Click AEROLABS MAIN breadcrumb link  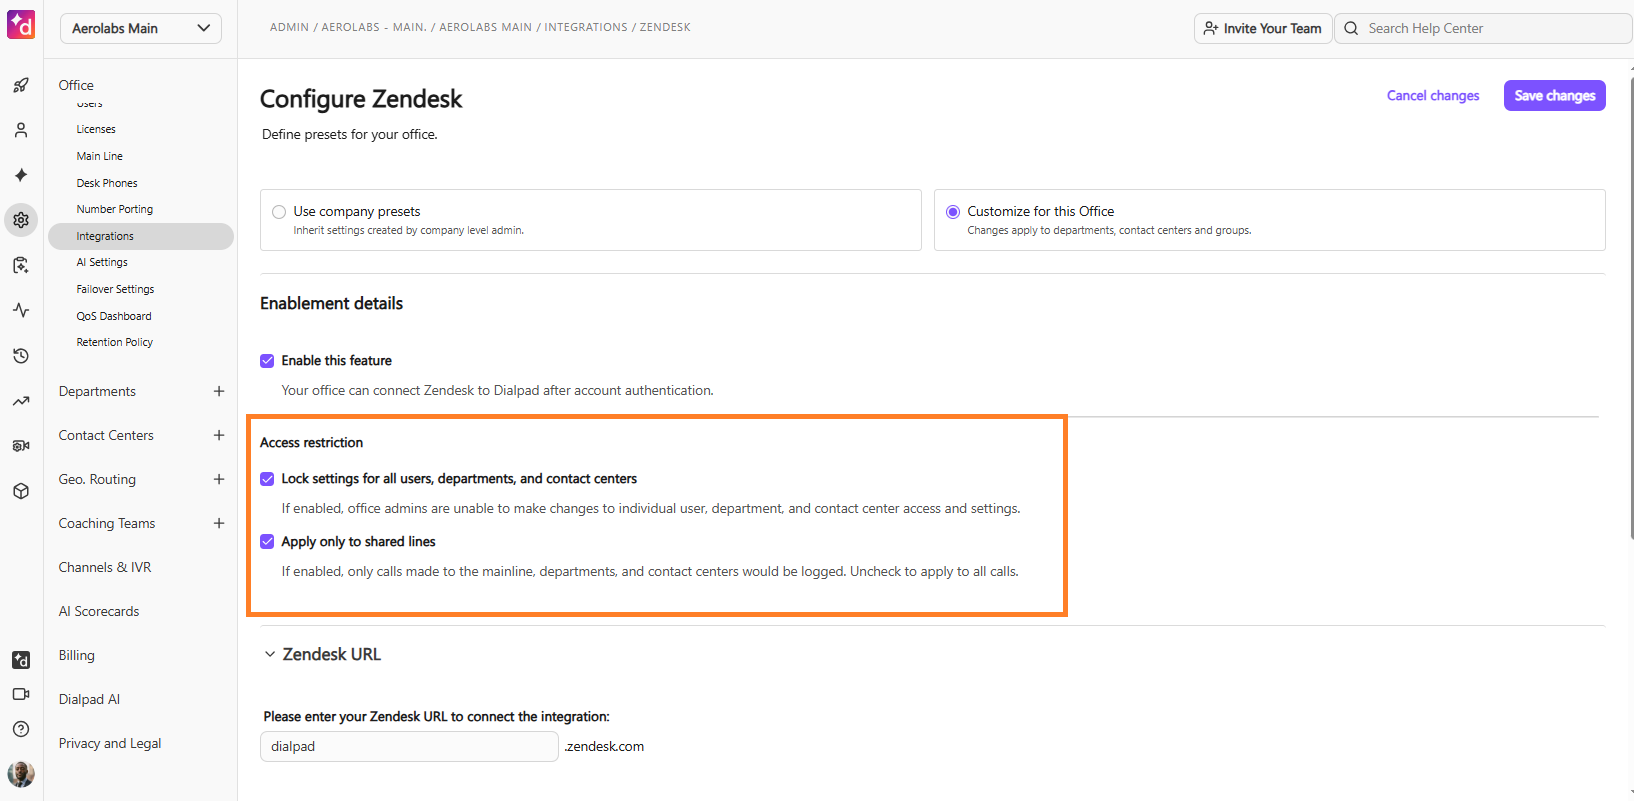(486, 27)
